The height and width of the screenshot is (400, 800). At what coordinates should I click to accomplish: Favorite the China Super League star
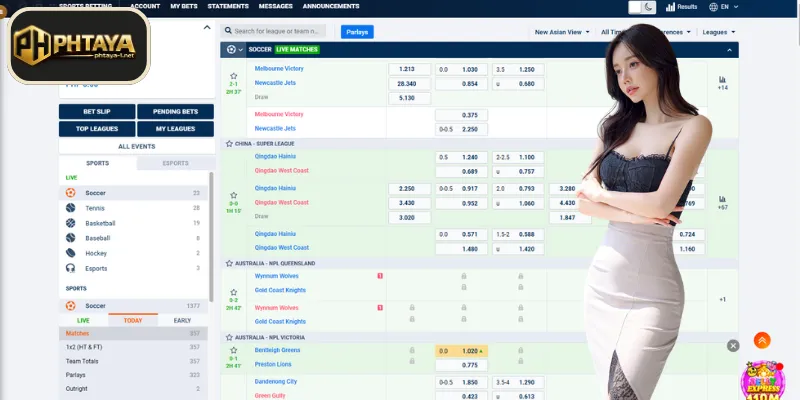(229, 144)
